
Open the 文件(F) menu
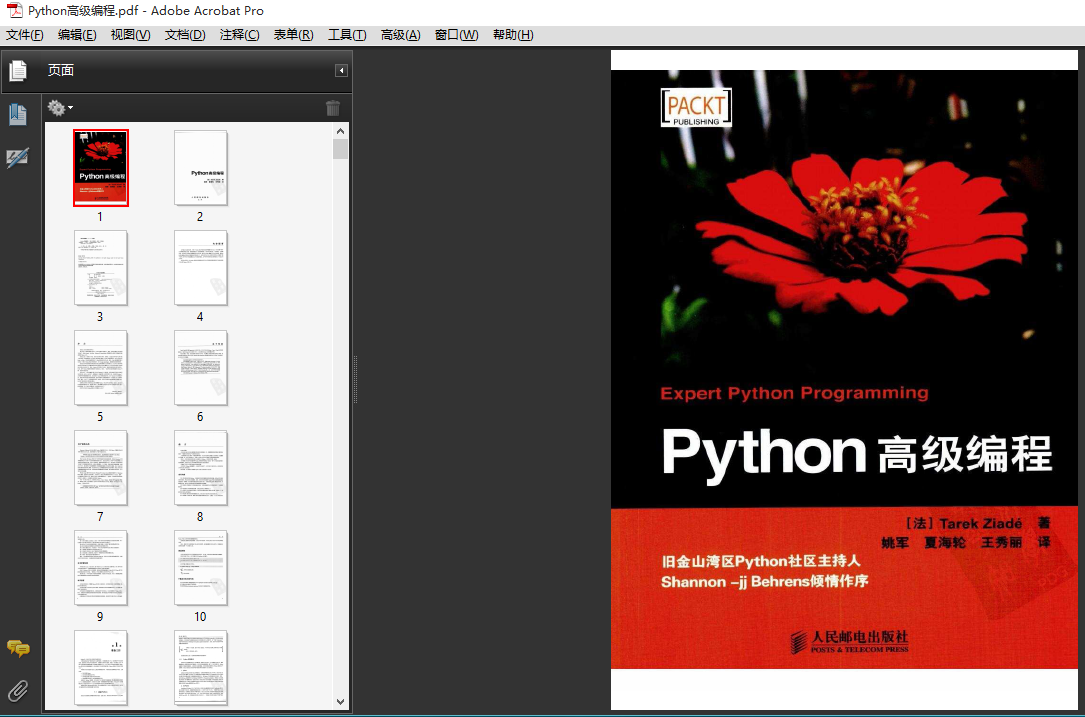[24, 35]
